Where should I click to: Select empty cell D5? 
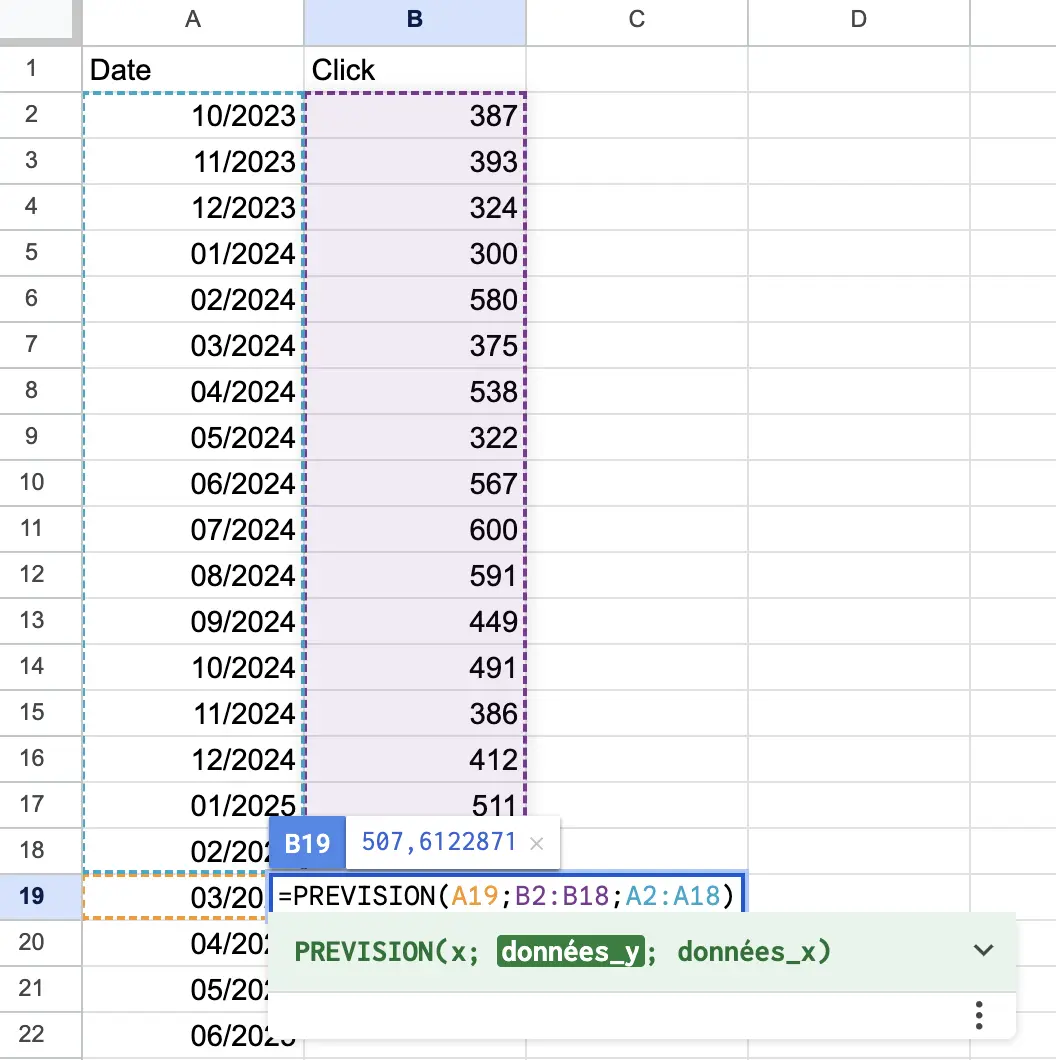pyautogui.click(x=858, y=253)
